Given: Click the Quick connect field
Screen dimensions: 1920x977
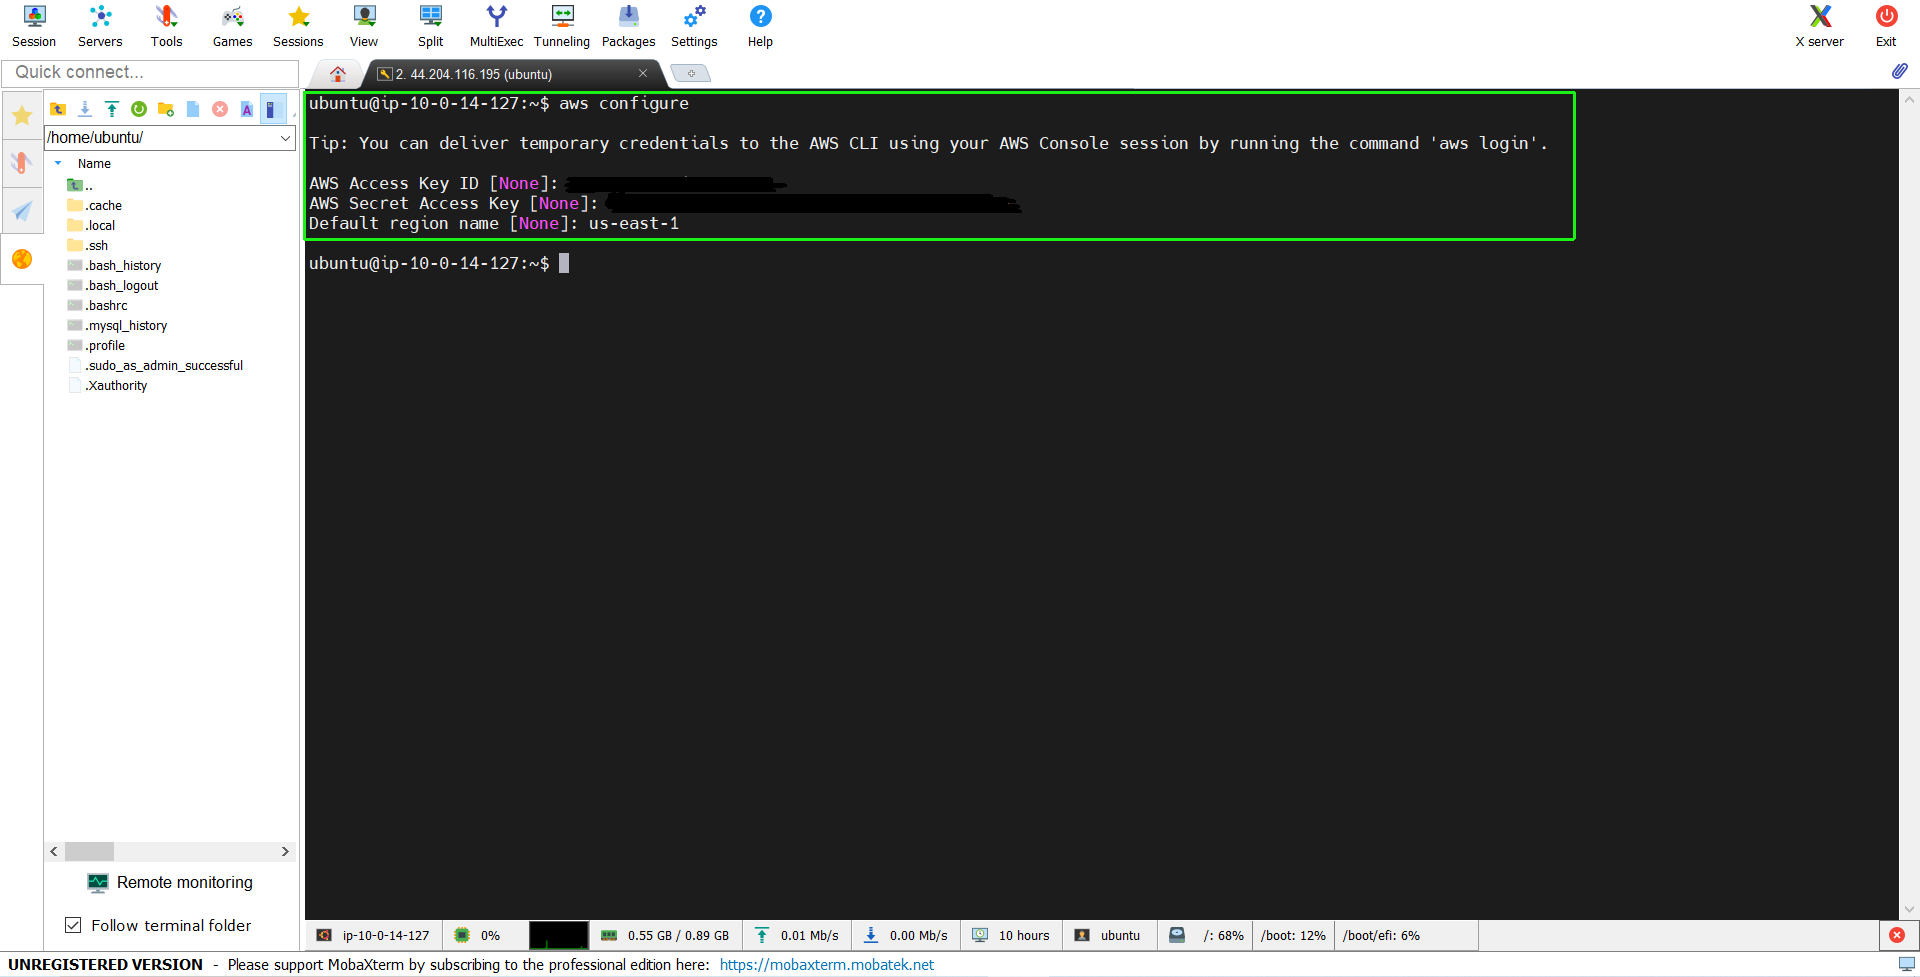Looking at the screenshot, I should 150,72.
